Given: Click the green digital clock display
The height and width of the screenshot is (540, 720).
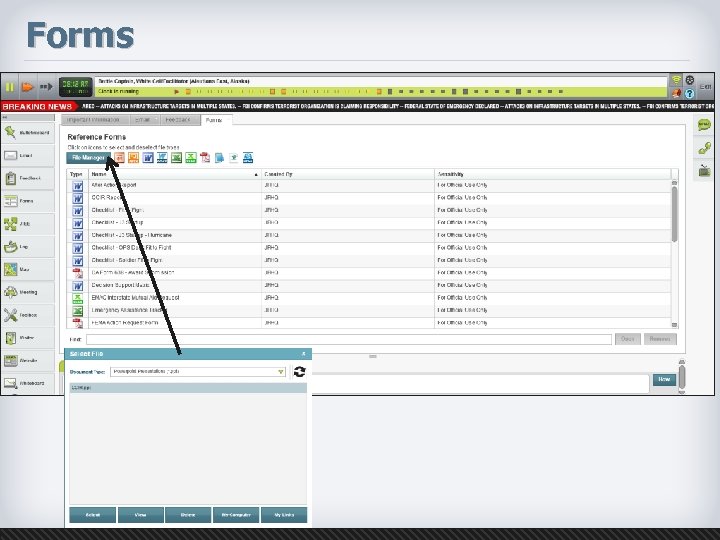Looking at the screenshot, I should pos(75,86).
